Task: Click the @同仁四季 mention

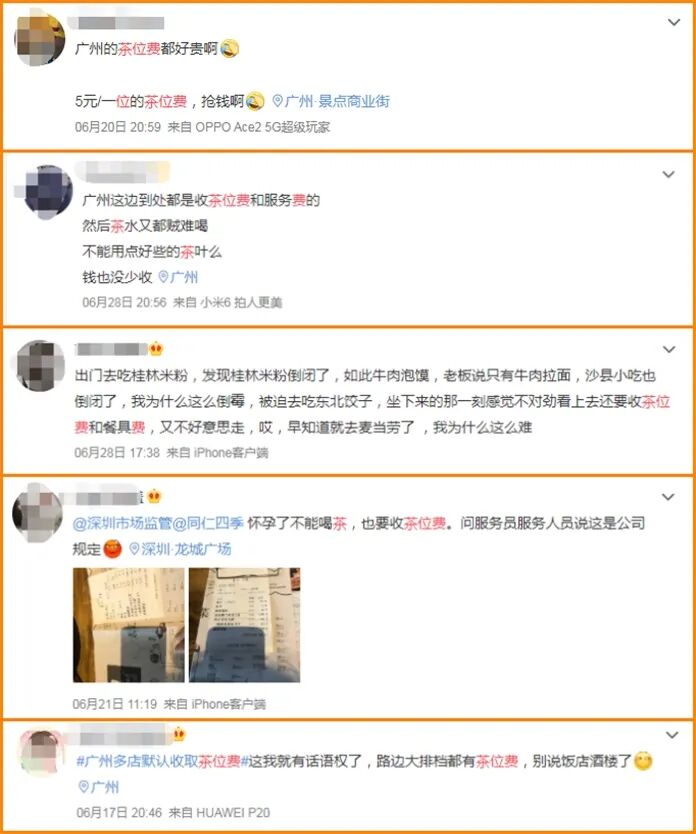Action: click(x=208, y=523)
